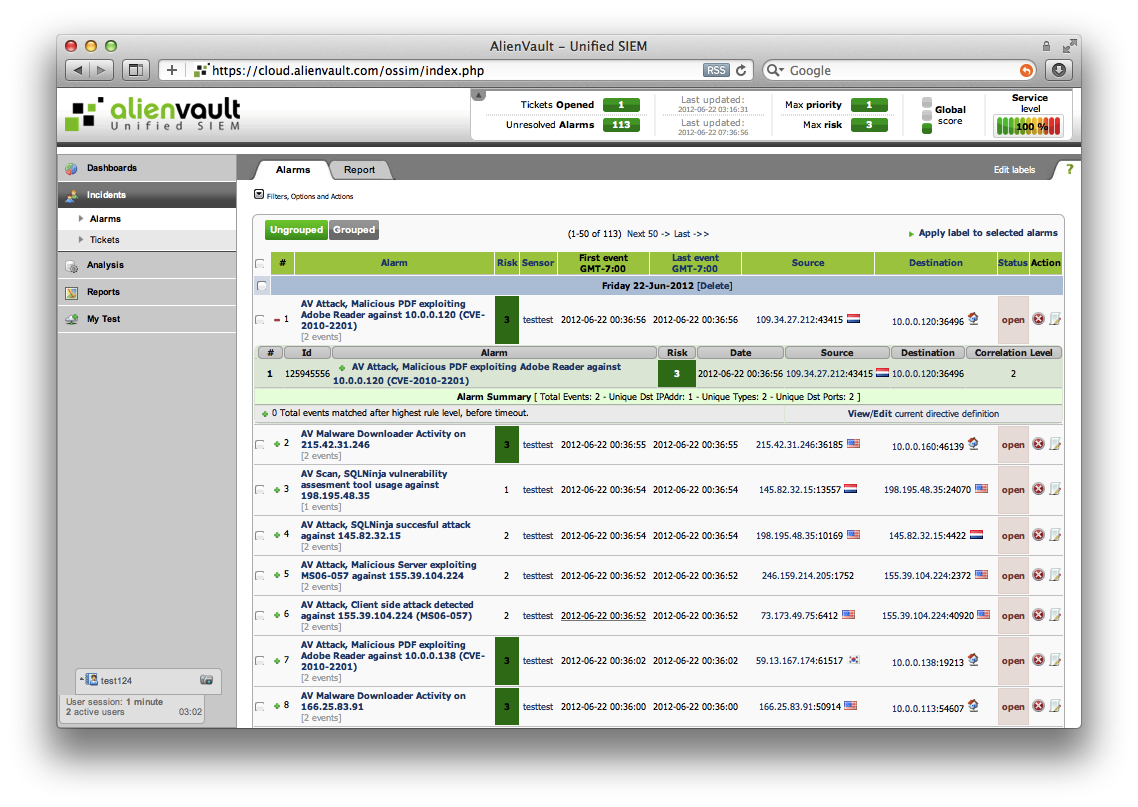
Task: Close alarm 1 with red X icon
Action: coord(1039,319)
